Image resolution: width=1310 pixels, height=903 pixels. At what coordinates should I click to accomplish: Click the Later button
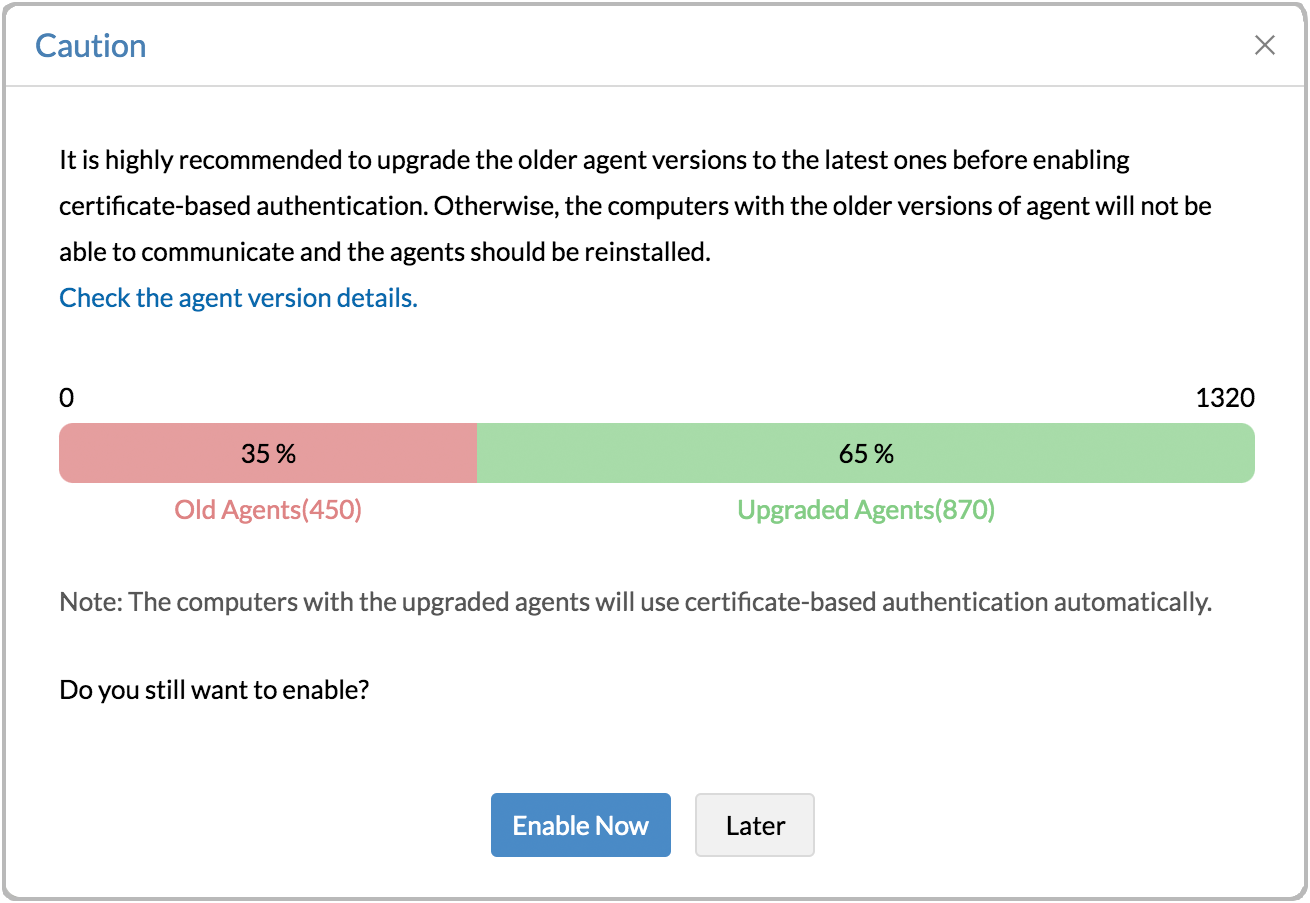[x=754, y=824]
